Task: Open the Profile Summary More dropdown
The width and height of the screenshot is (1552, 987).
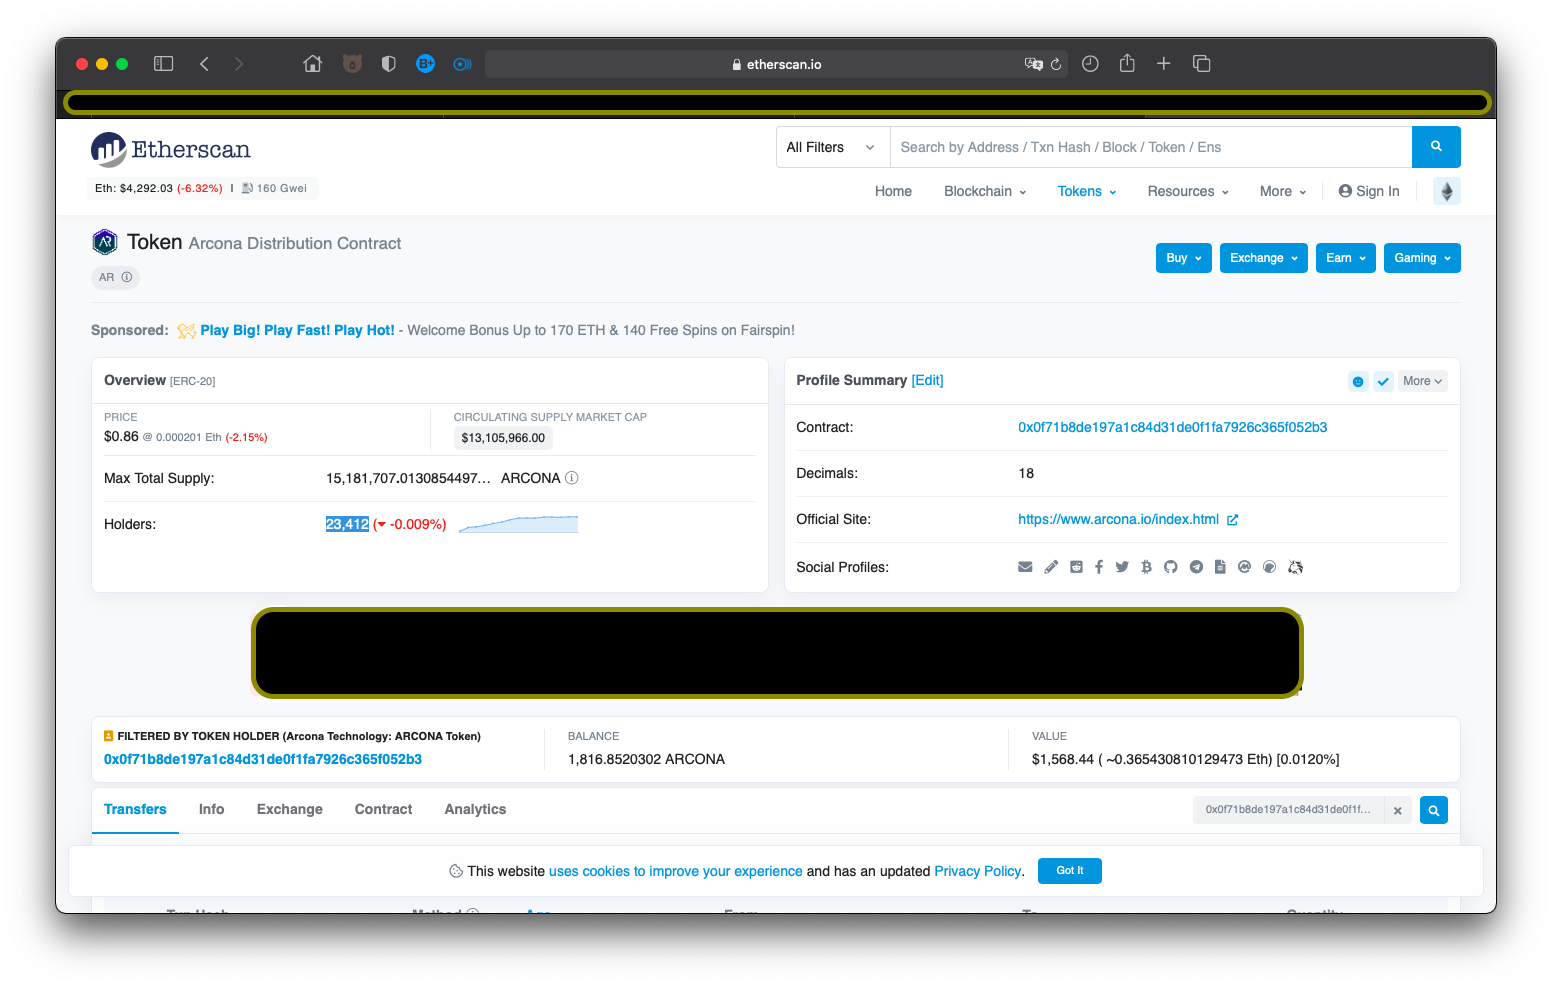Action: [1422, 381]
